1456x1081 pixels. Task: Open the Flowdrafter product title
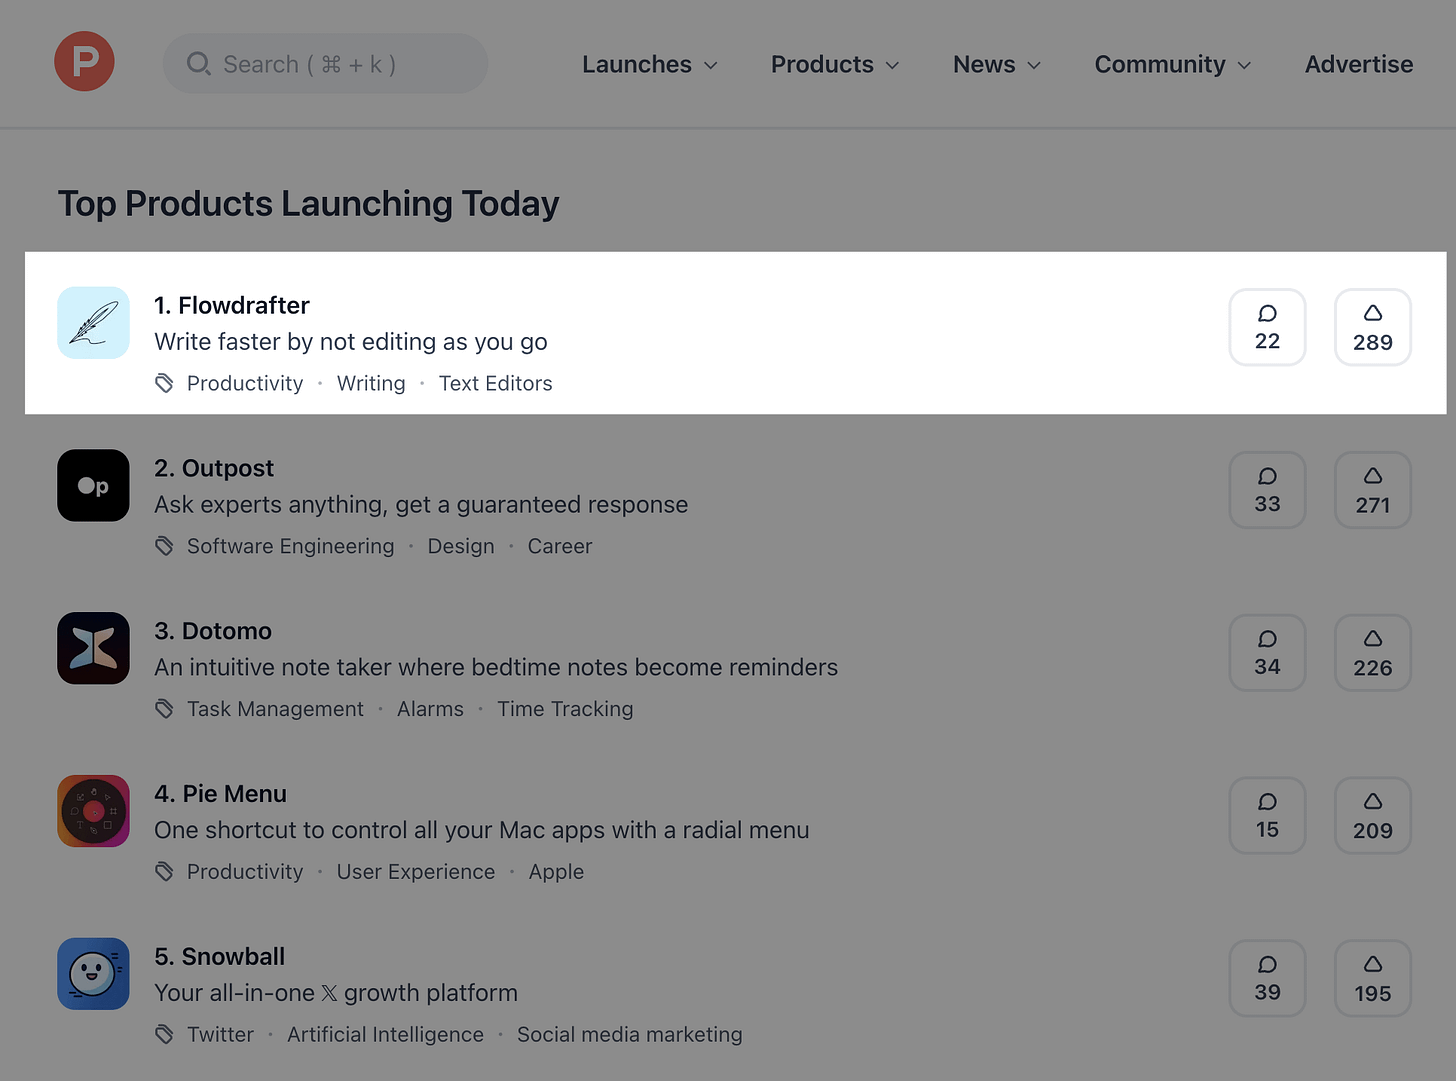tap(232, 305)
